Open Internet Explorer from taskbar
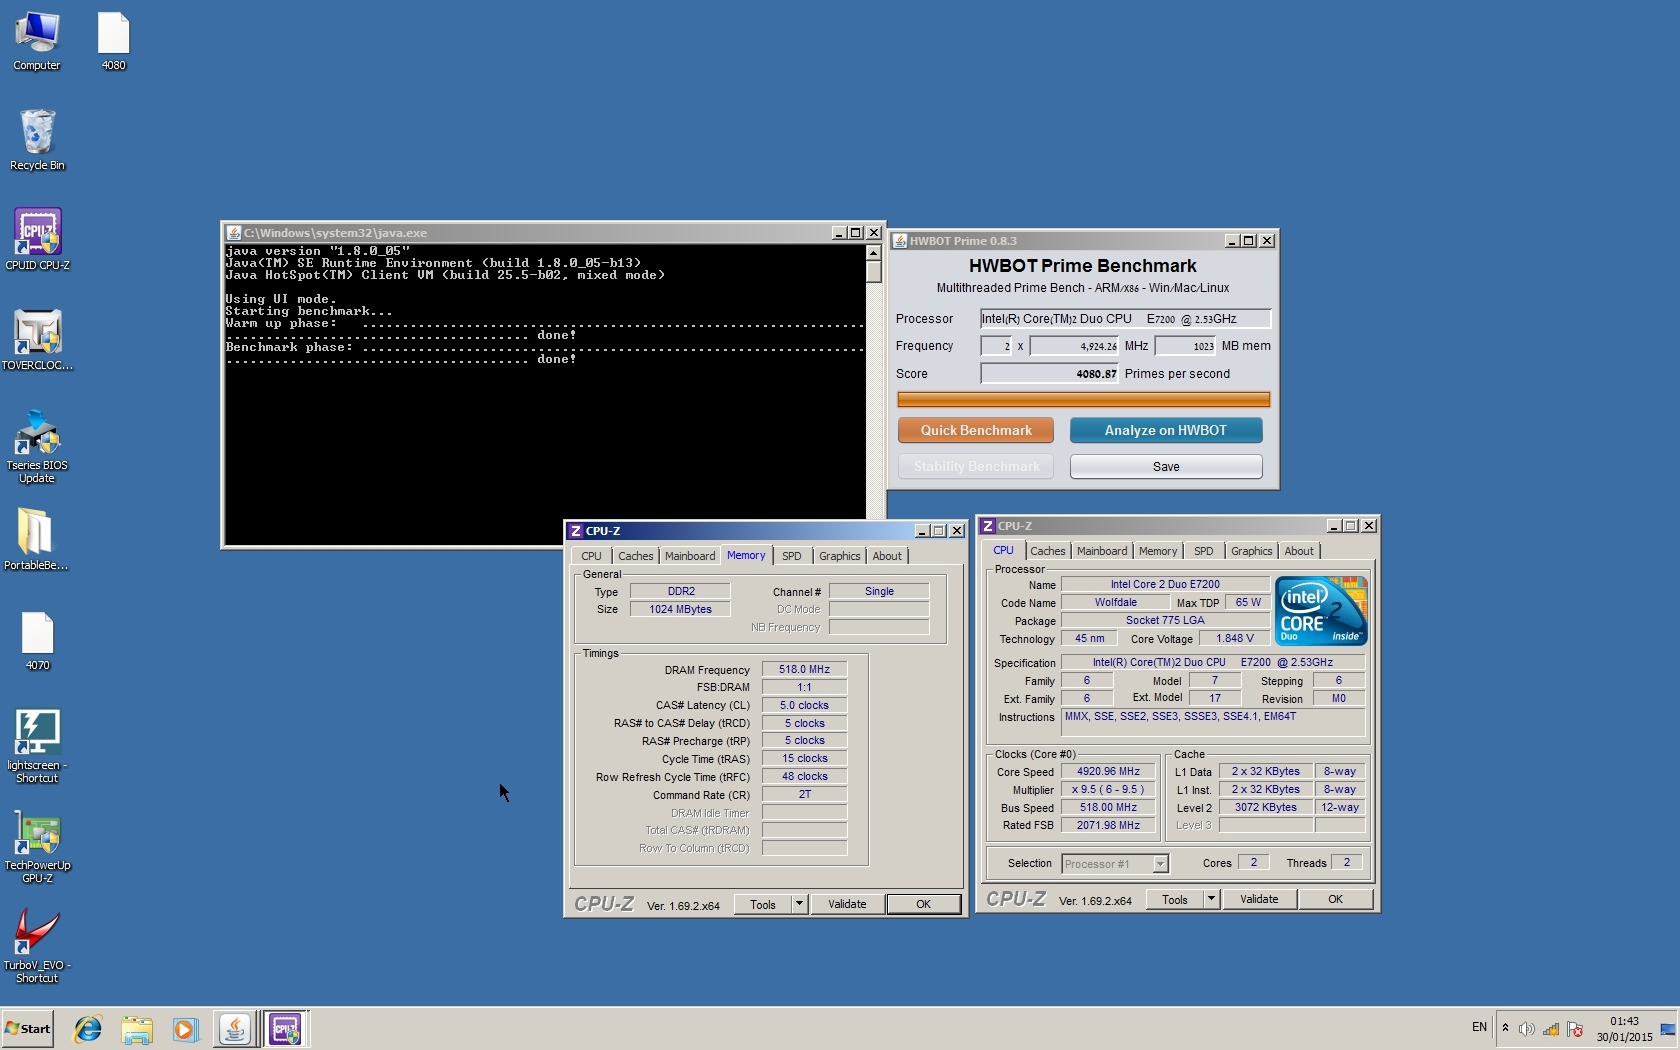The height and width of the screenshot is (1050, 1680). (88, 1028)
